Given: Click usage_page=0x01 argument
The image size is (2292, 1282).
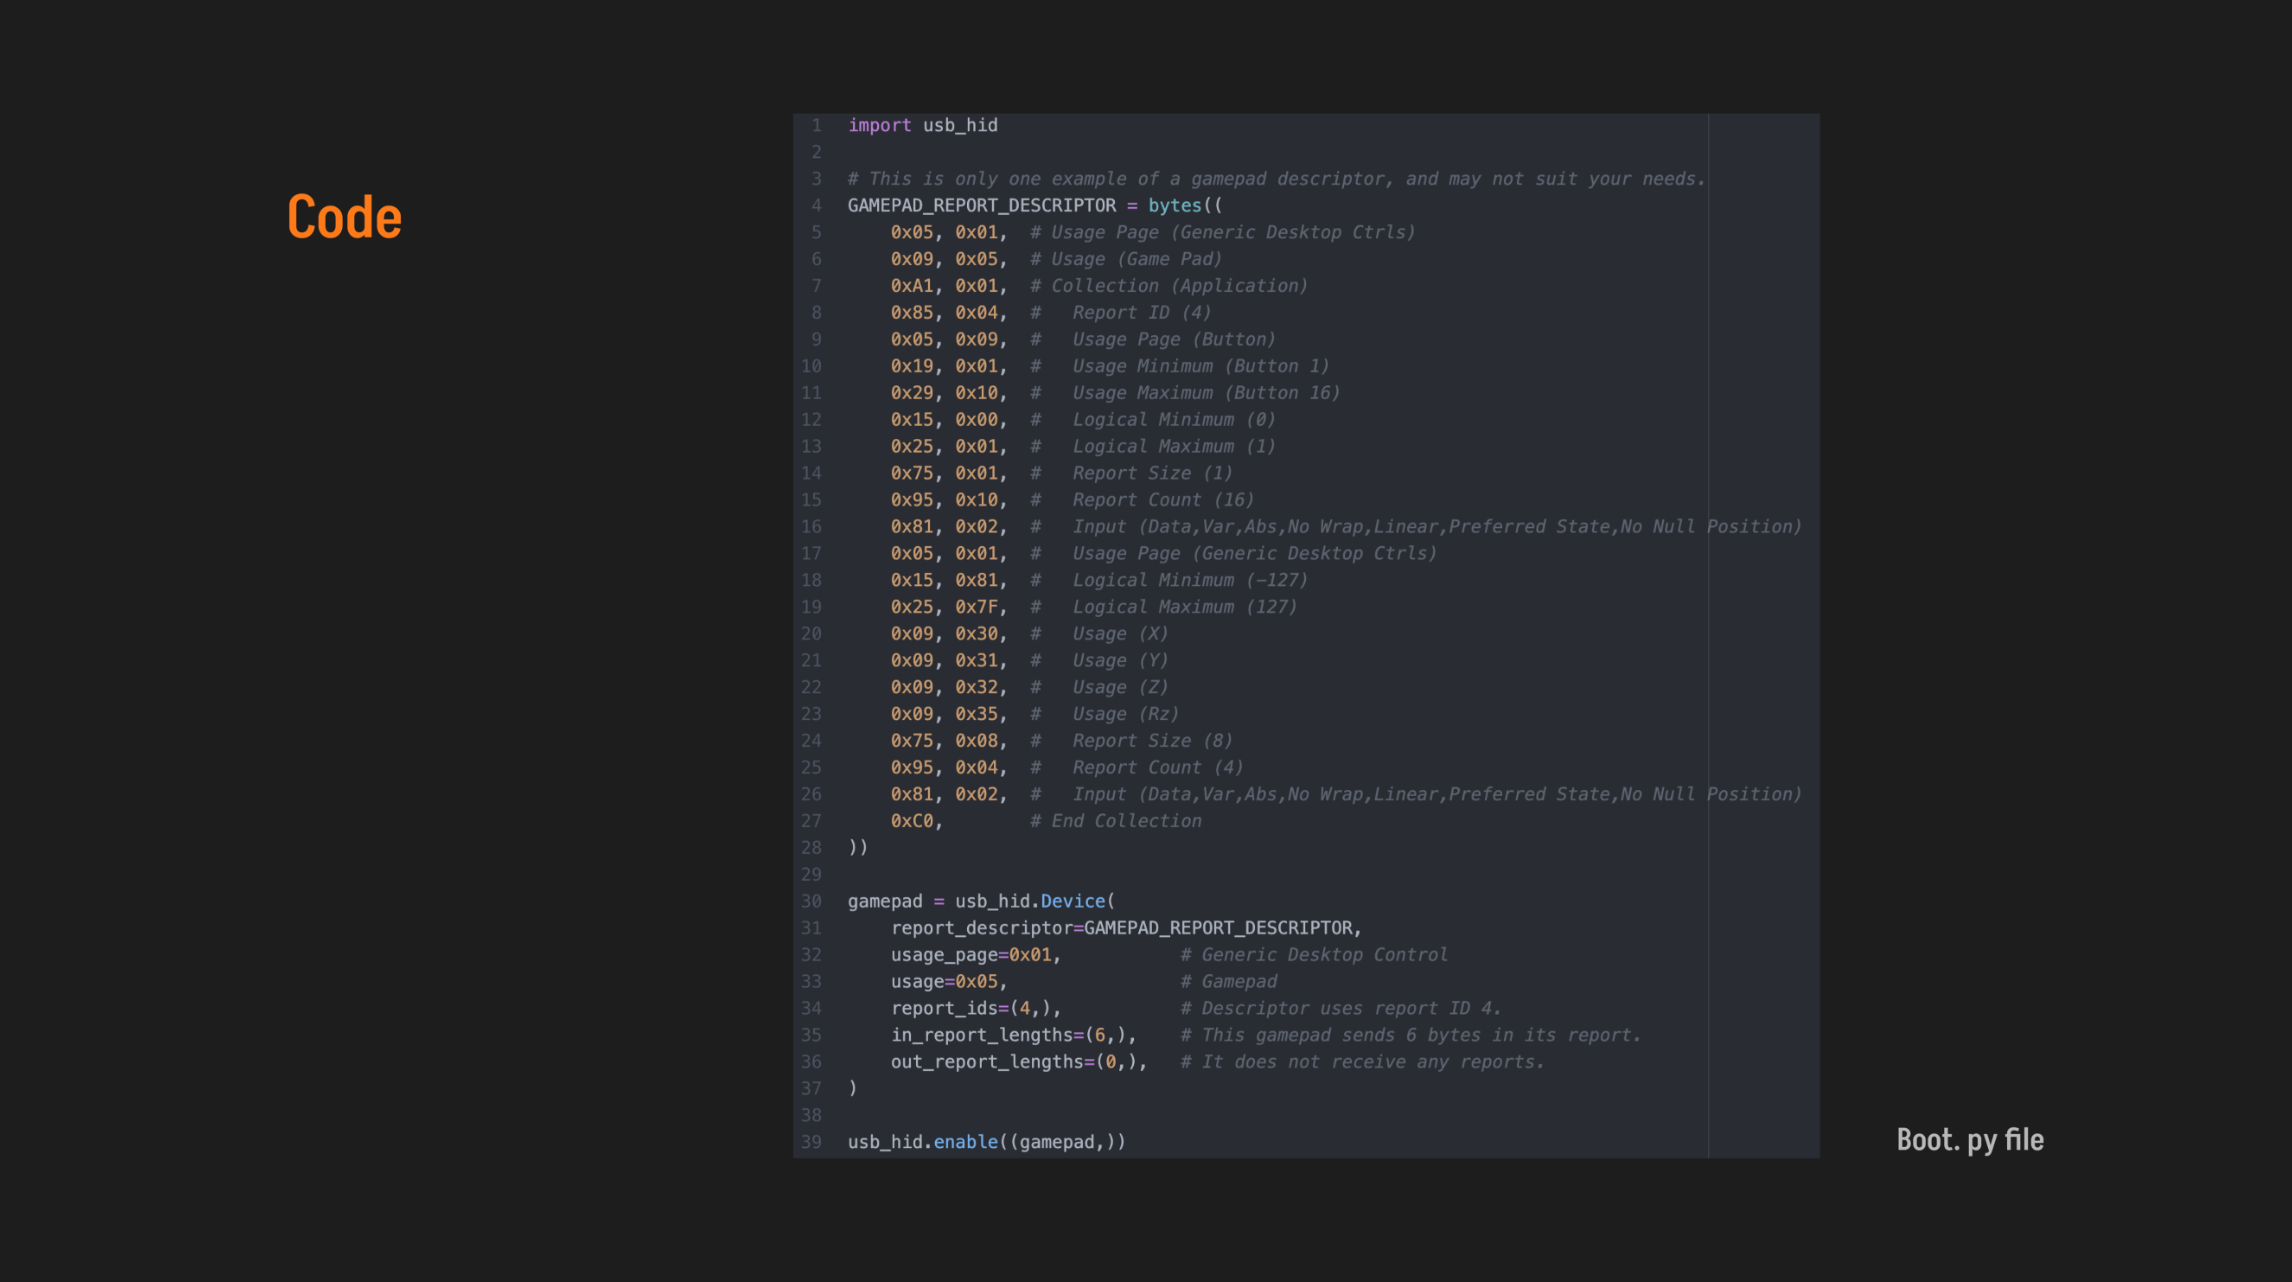Looking at the screenshot, I should (x=971, y=955).
